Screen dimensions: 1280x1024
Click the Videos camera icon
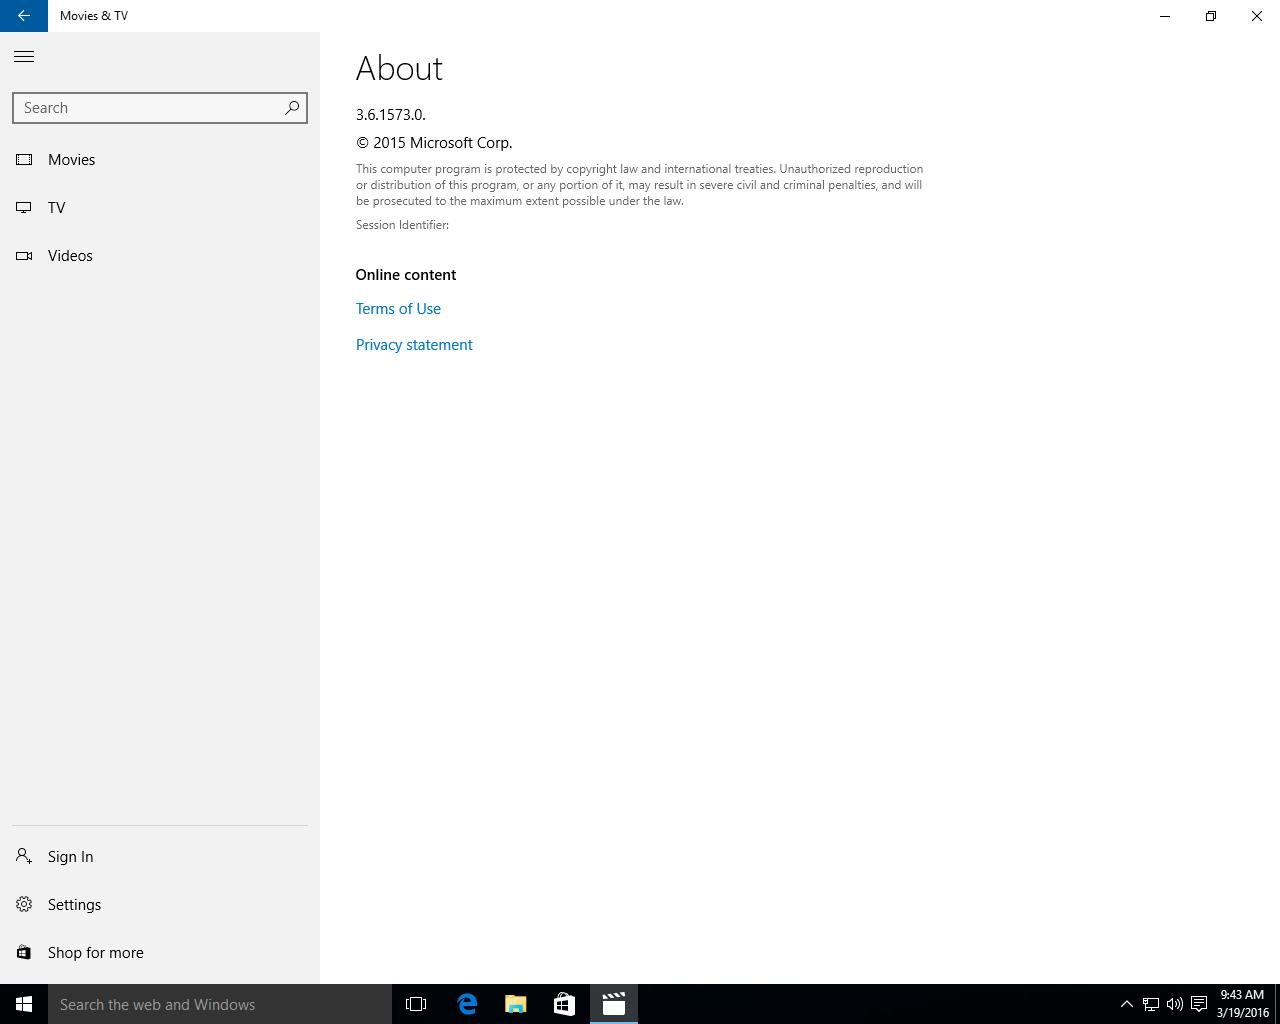(24, 255)
